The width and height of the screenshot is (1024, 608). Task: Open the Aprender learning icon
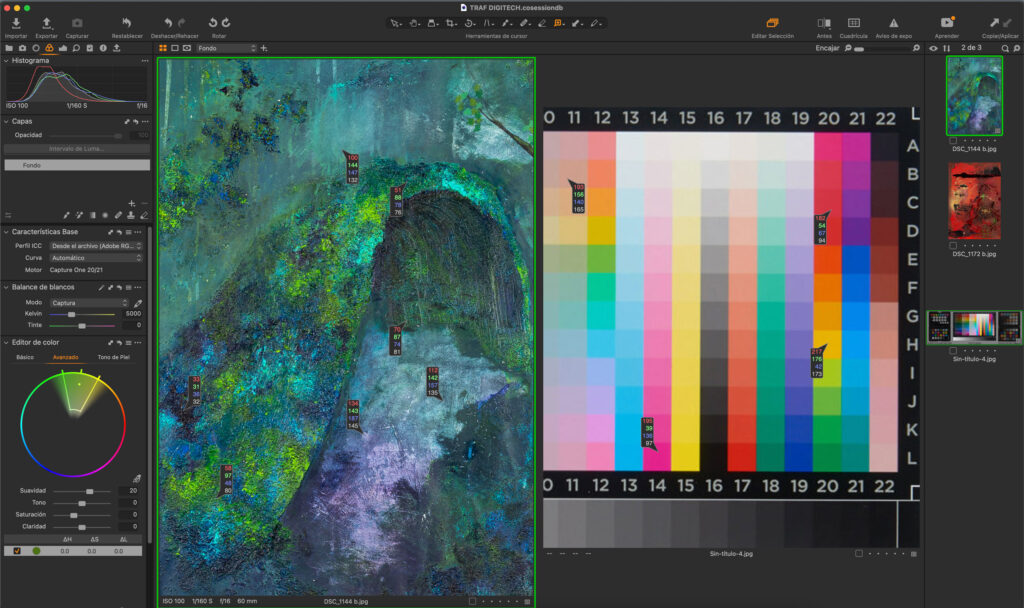click(947, 22)
